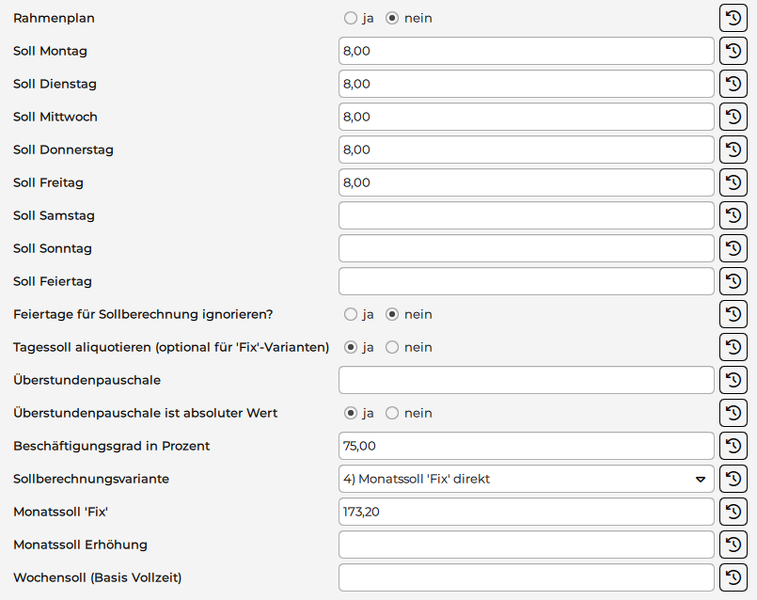This screenshot has width=757, height=600.
Task: Click into the Soll Samstag field
Action: (526, 216)
